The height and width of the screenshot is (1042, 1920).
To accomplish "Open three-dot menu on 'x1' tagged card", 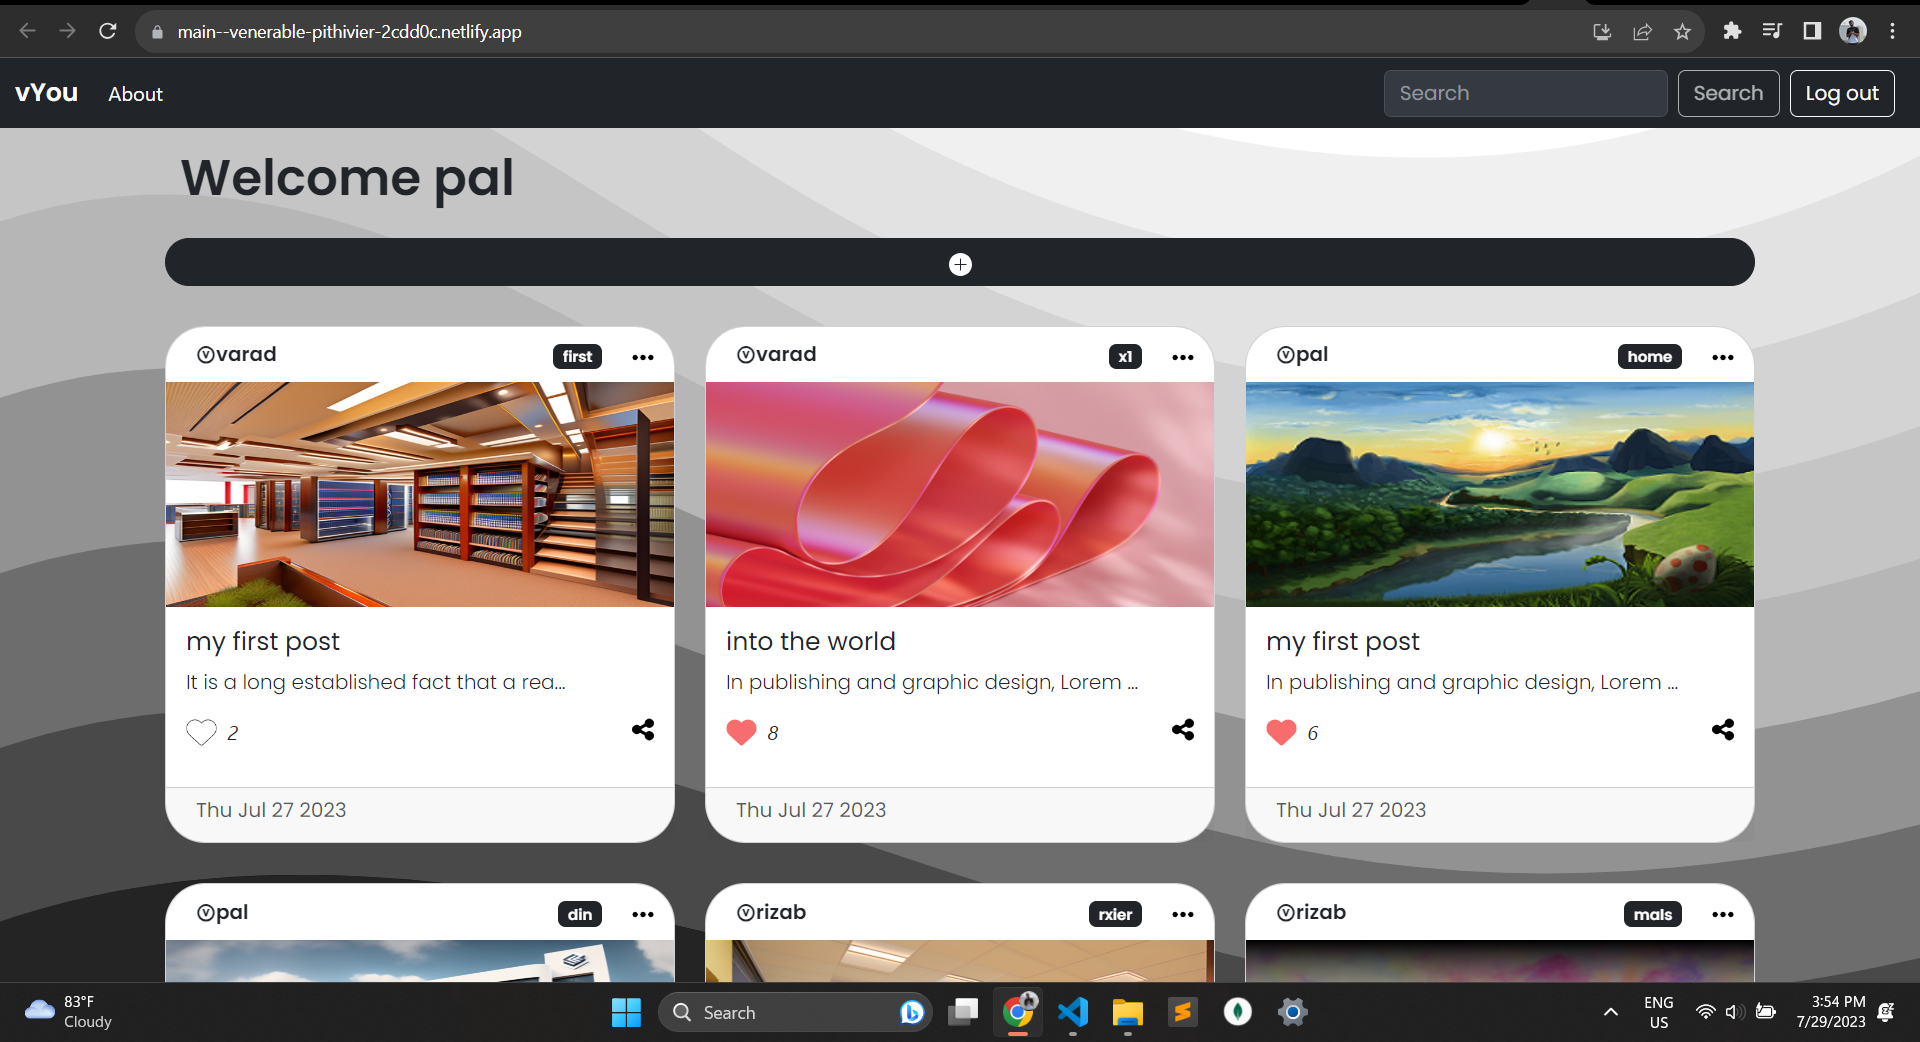I will coord(1183,357).
